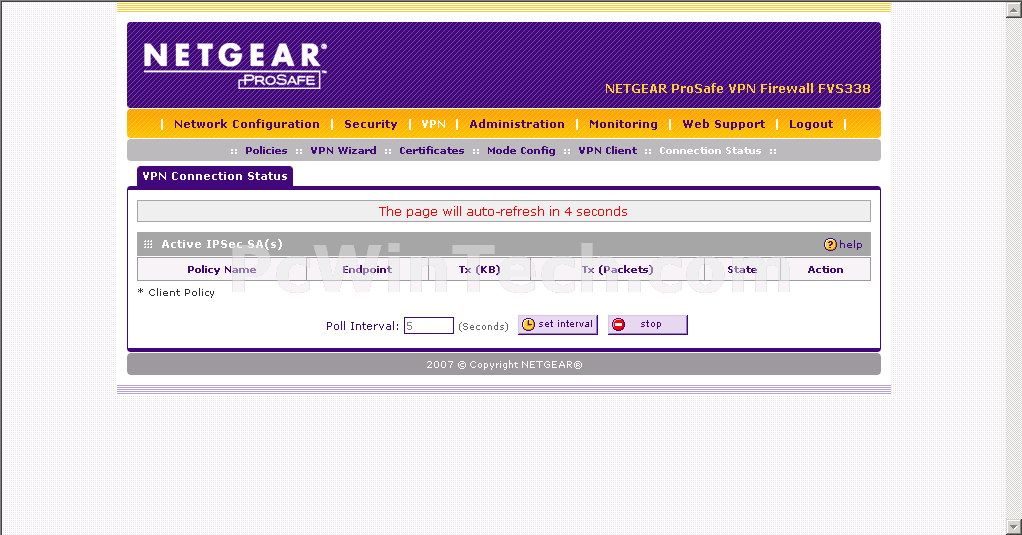Click the 2007 Copyright NETGEAR footer
The image size is (1022, 535).
504,365
